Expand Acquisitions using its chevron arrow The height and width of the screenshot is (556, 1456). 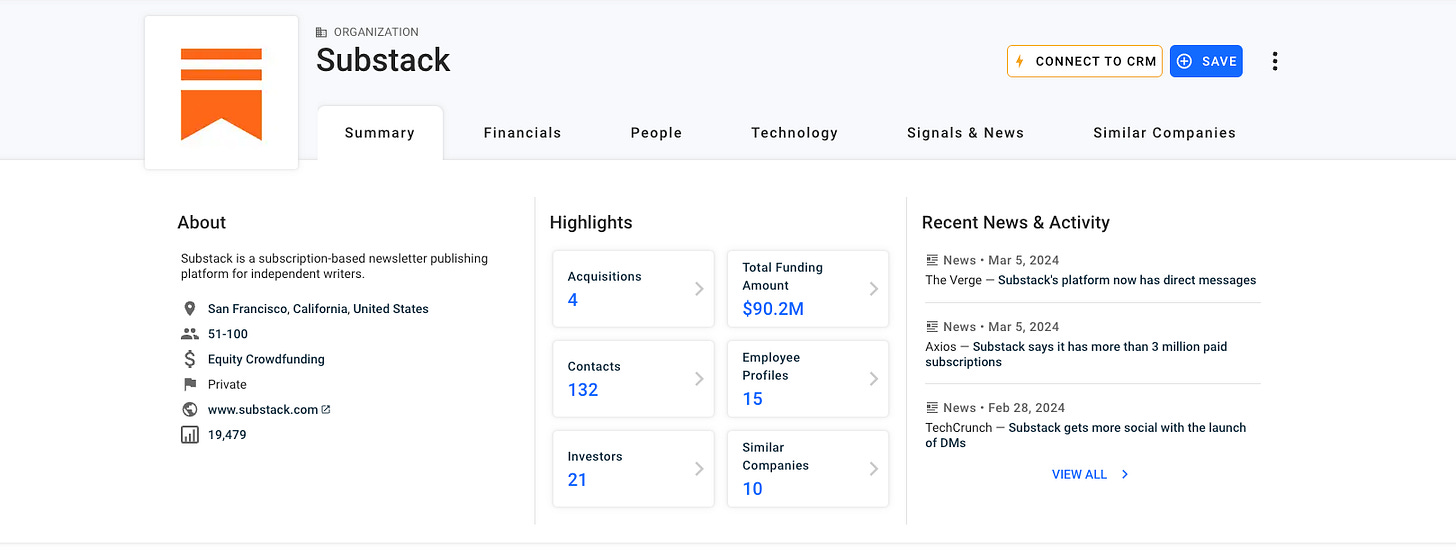click(x=699, y=289)
